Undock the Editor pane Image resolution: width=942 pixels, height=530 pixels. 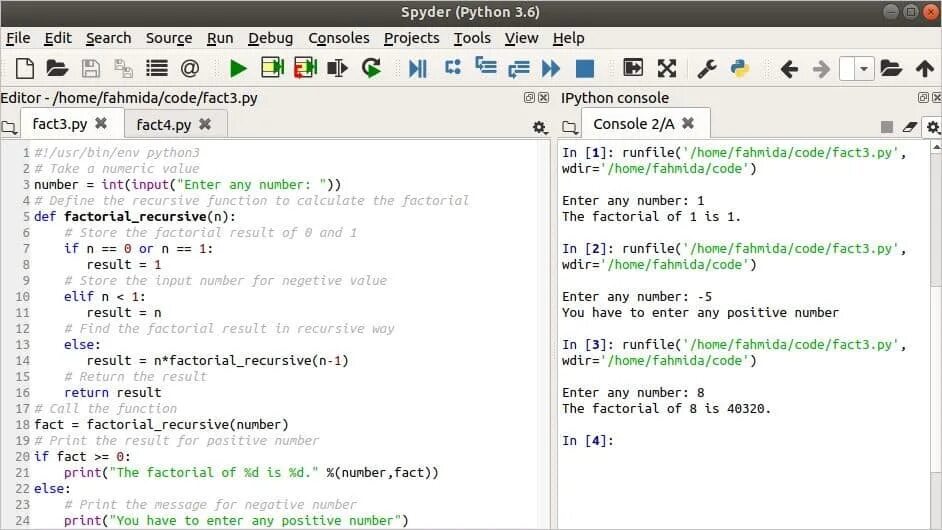click(529, 97)
